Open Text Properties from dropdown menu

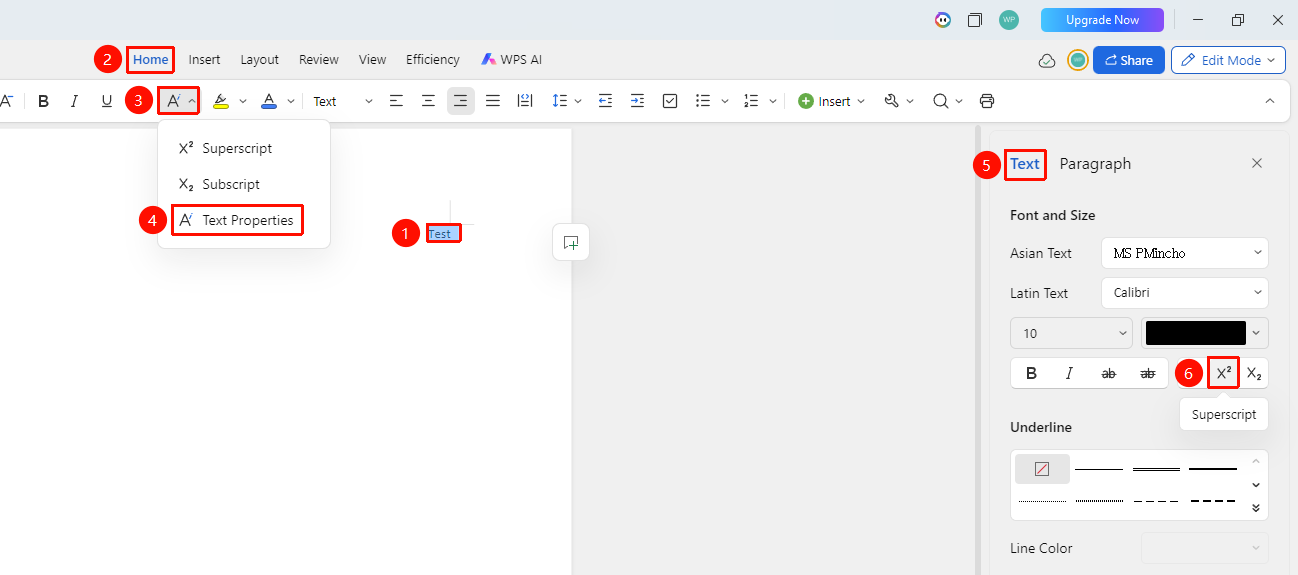pyautogui.click(x=237, y=220)
